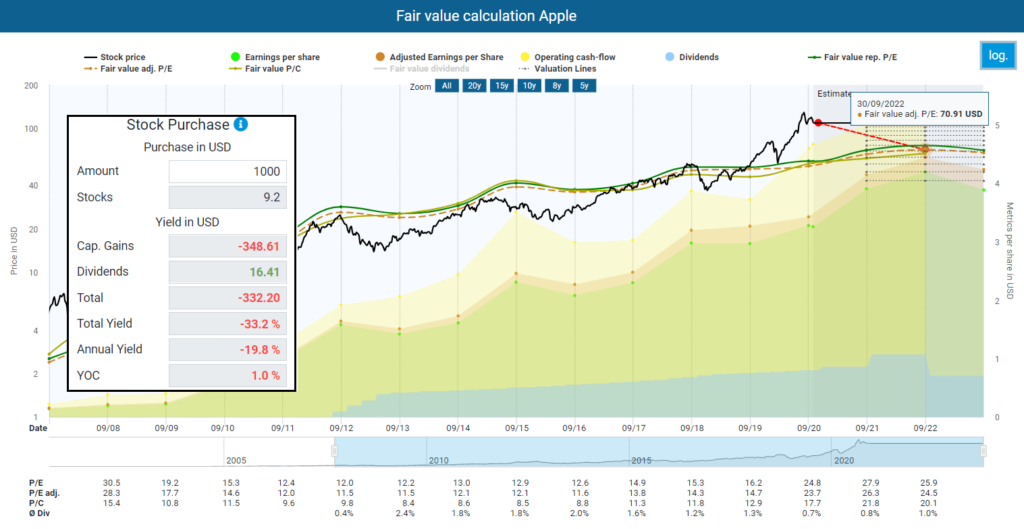Click the Stock Purchase info icon
This screenshot has width=1024, height=529.
240,124
